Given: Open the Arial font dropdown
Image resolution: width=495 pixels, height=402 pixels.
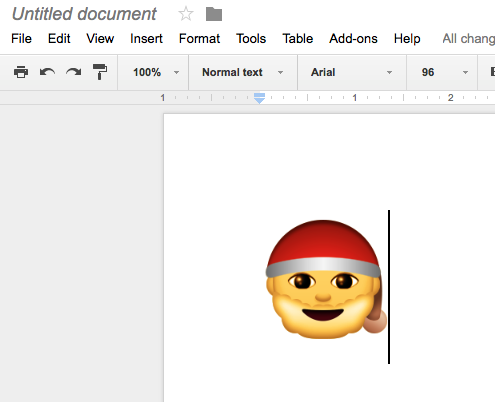Looking at the screenshot, I should pyautogui.click(x=352, y=72).
